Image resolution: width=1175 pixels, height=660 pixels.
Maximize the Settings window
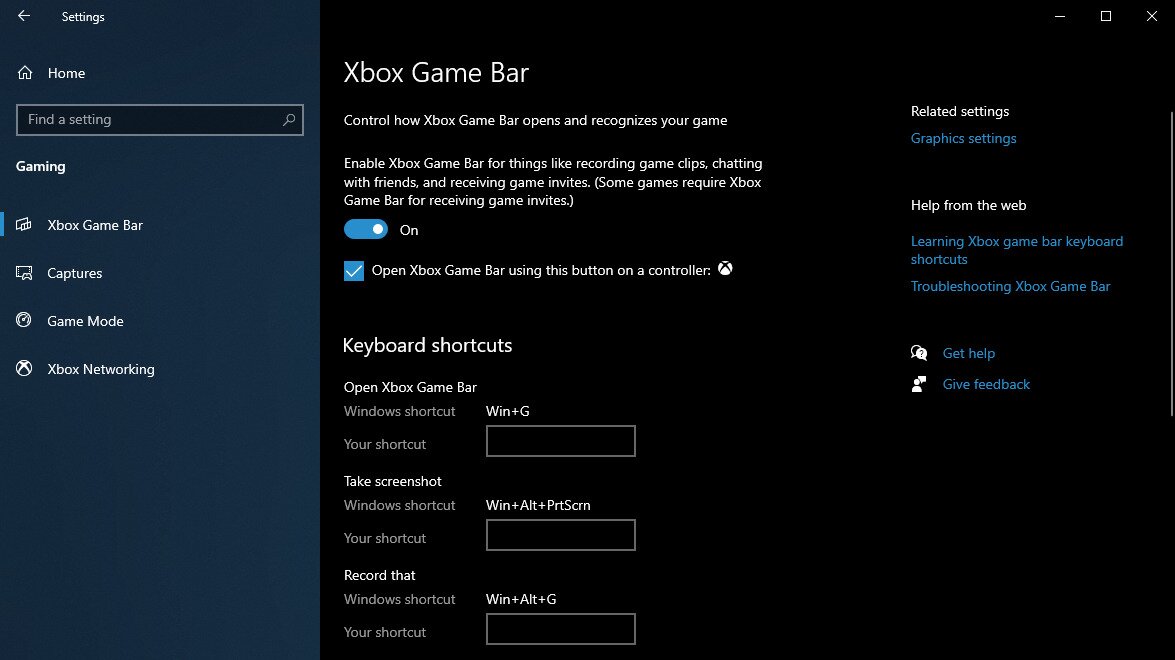(x=1105, y=16)
